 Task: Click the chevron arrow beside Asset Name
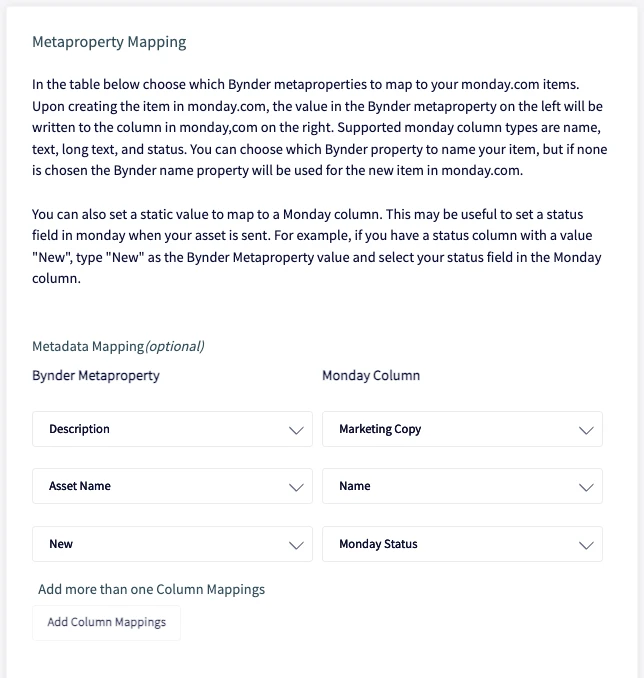tap(296, 487)
